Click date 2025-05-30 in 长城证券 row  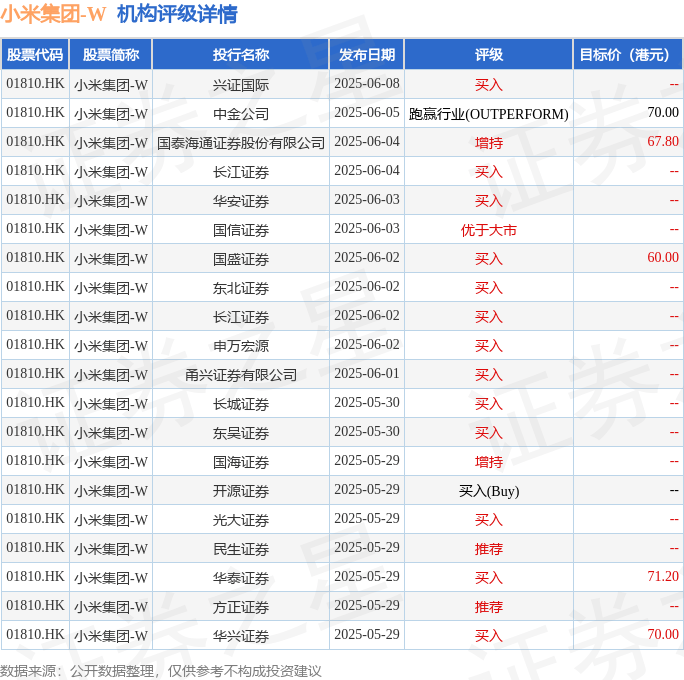click(x=367, y=402)
